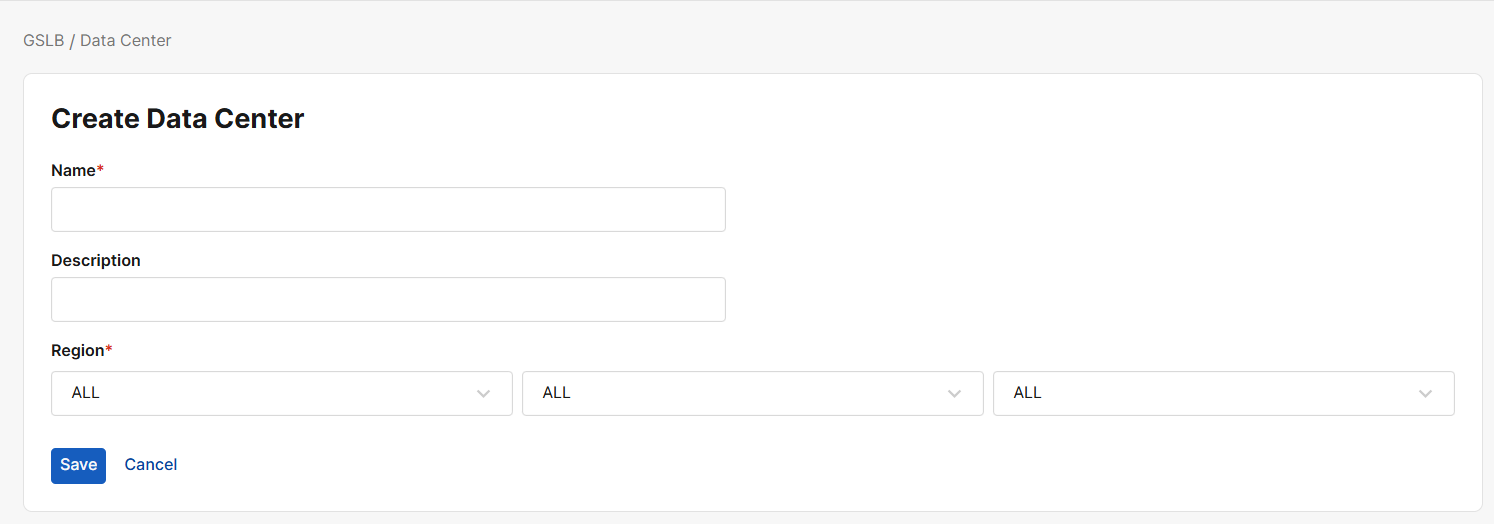Focus the Name input field
The width and height of the screenshot is (1494, 524).
[x=388, y=209]
